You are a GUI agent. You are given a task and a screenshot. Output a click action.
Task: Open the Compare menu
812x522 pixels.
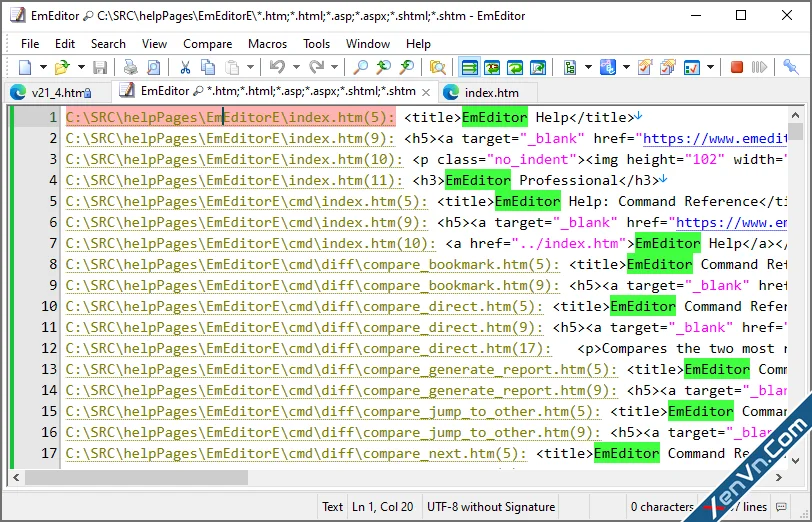pos(207,44)
